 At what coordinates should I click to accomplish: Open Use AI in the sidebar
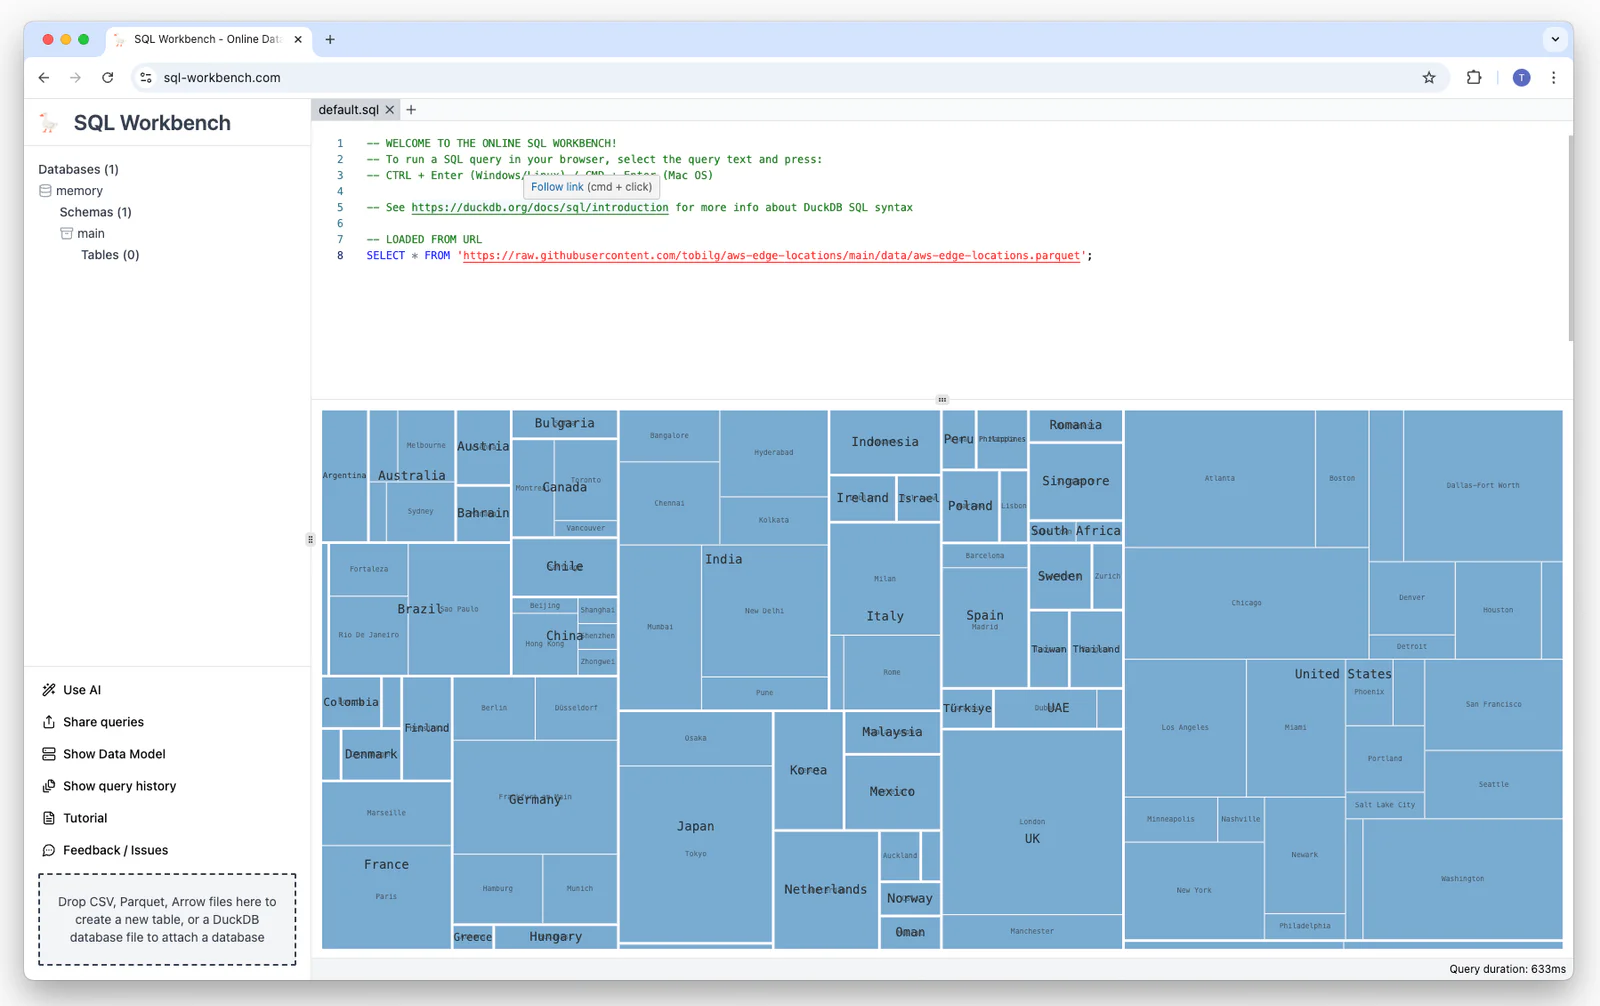pyautogui.click(x=71, y=690)
